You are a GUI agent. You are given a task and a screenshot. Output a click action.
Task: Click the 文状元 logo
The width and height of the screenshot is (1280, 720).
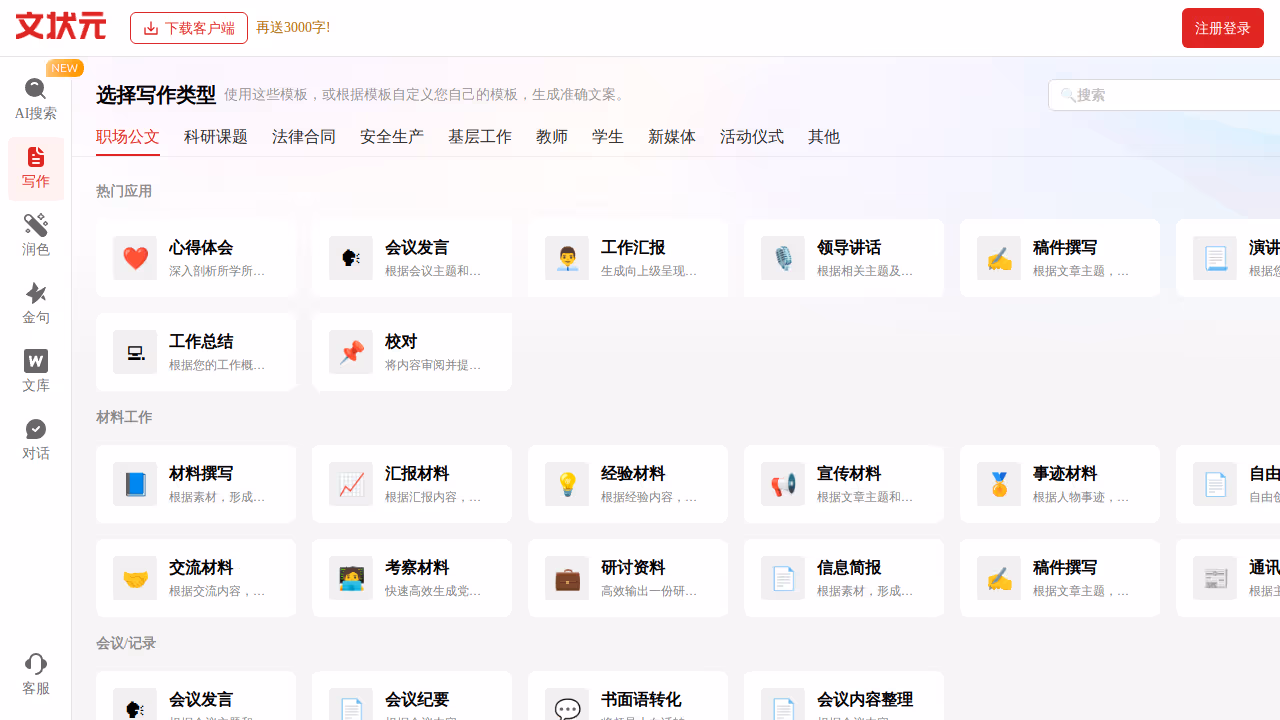[x=61, y=26]
